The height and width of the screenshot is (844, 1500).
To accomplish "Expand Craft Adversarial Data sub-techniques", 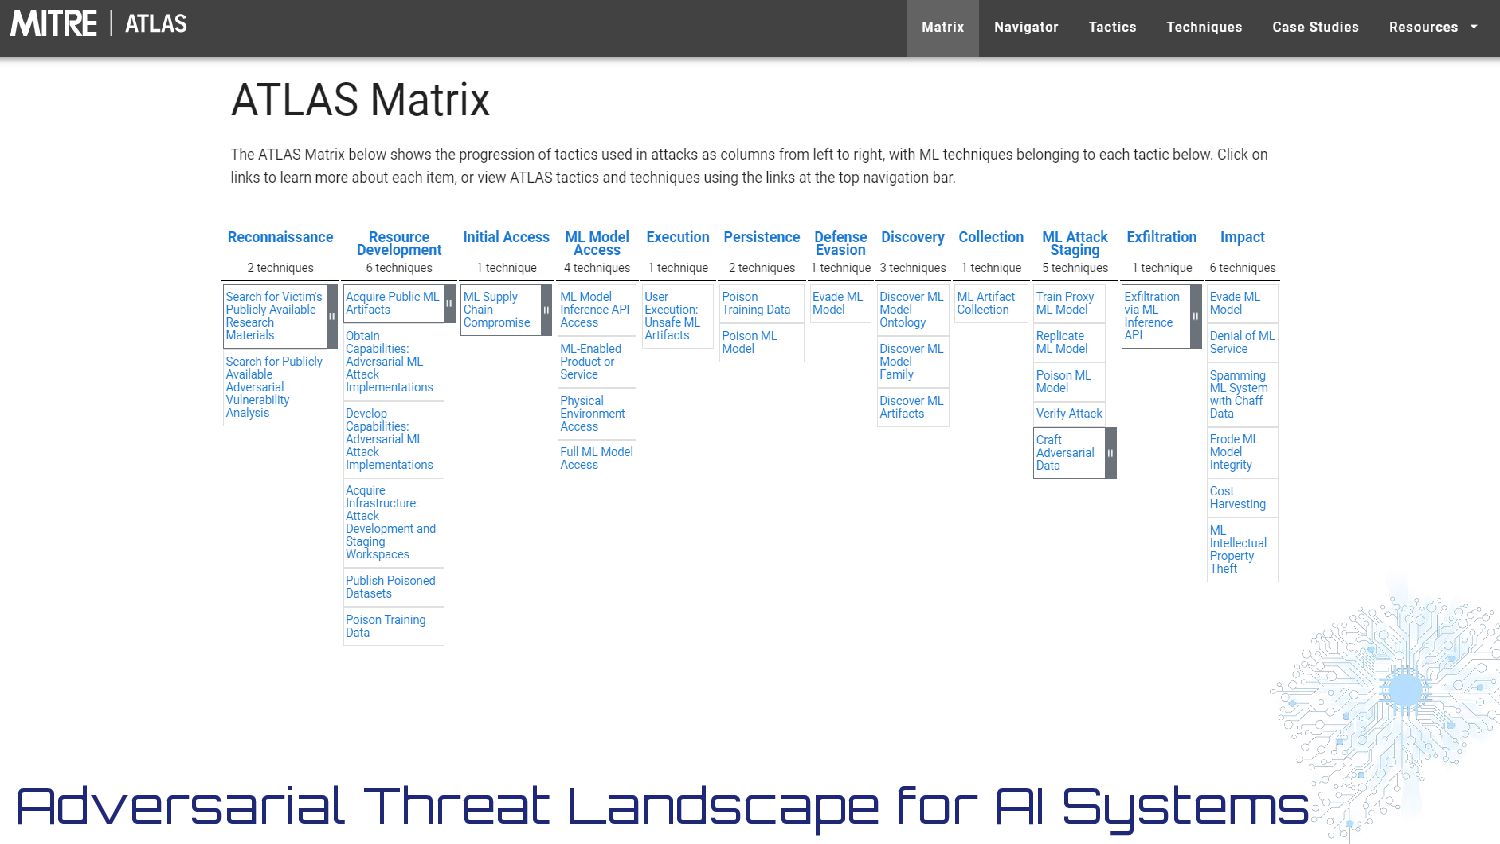I will 1110,453.
